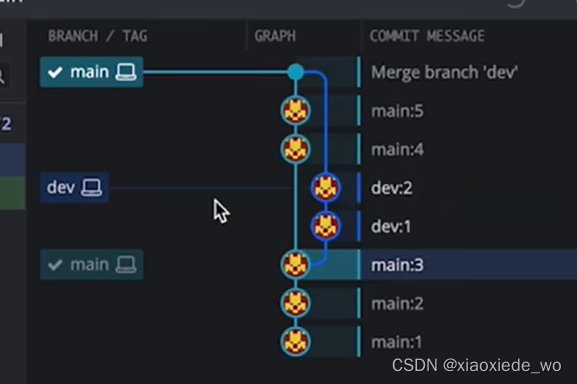Select the top main branch label
This screenshot has width=577, height=384.
[x=91, y=72]
